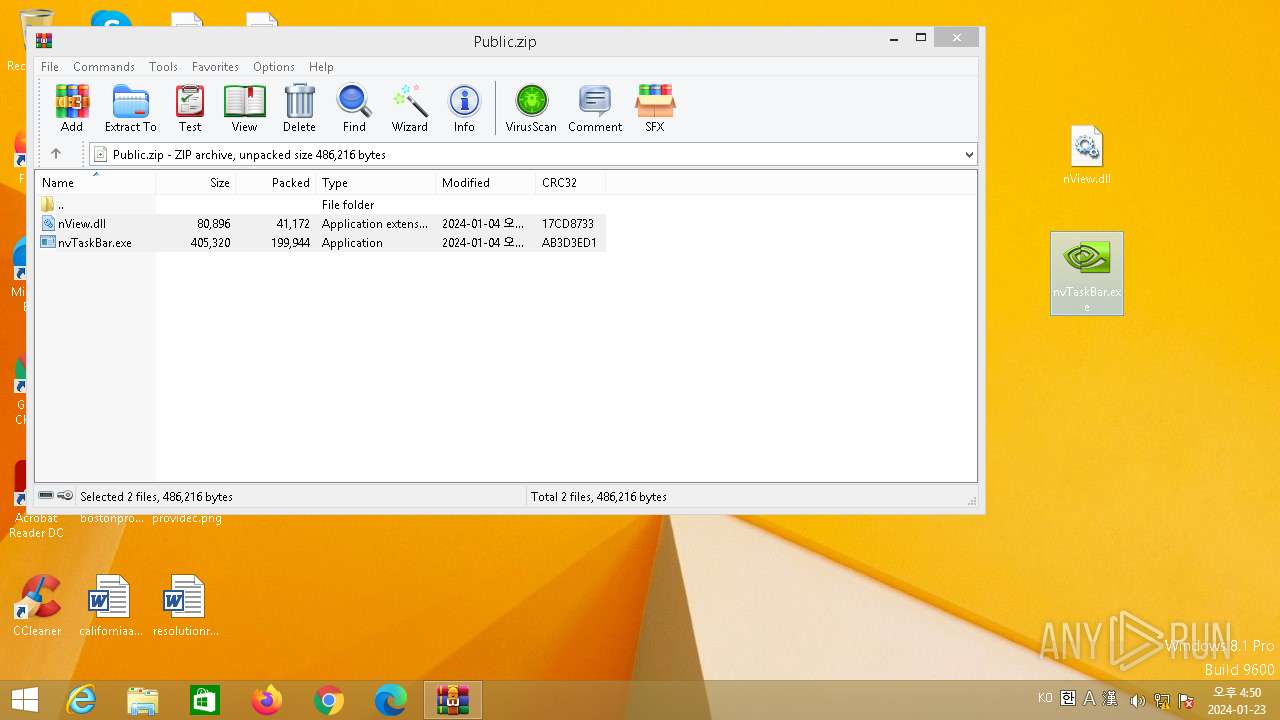Open the Tools menu
The width and height of the screenshot is (1280, 720).
[163, 66]
